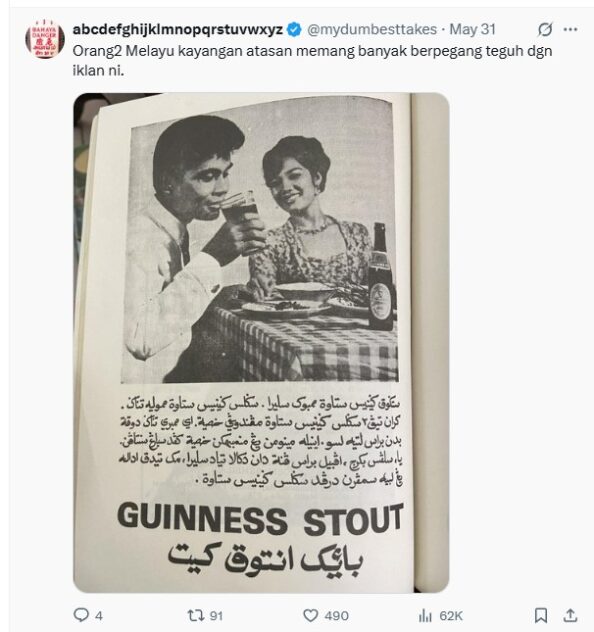Toggle the bookmark icon on this post
This screenshot has width=594, height=632.
[x=541, y=615]
